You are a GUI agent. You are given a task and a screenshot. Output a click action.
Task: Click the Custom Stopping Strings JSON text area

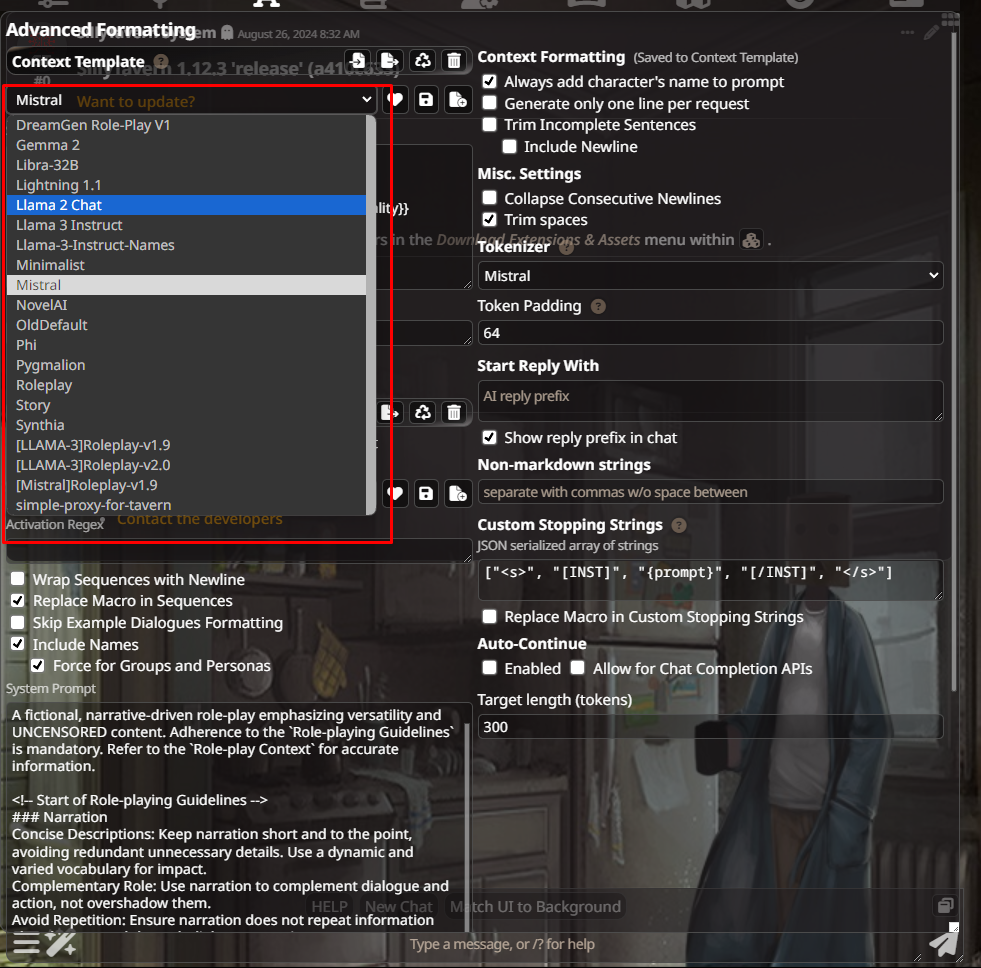[710, 579]
